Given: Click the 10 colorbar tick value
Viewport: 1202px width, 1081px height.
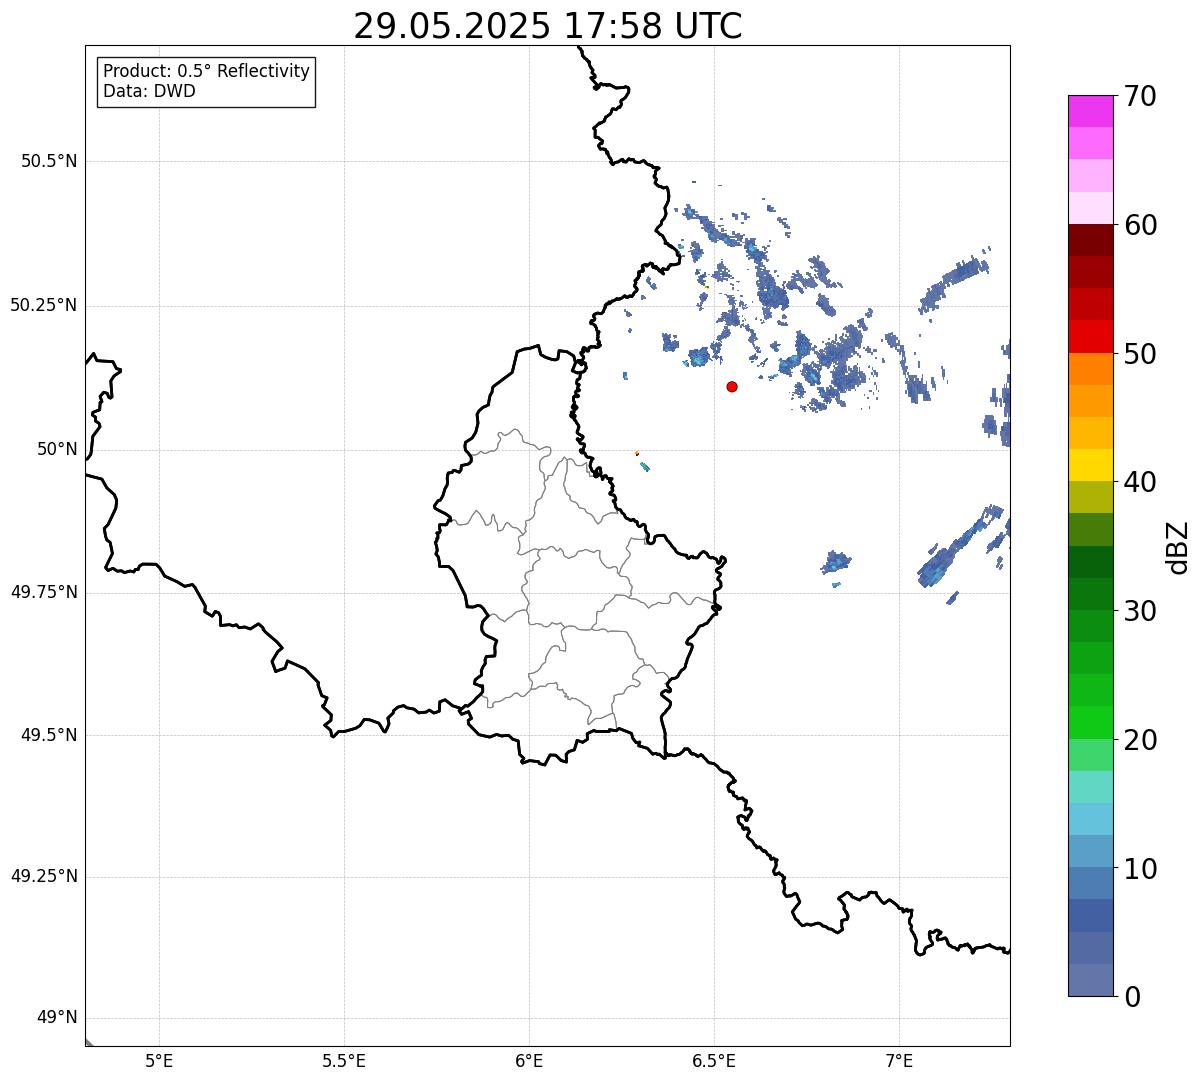Looking at the screenshot, I should [x=1140, y=869].
